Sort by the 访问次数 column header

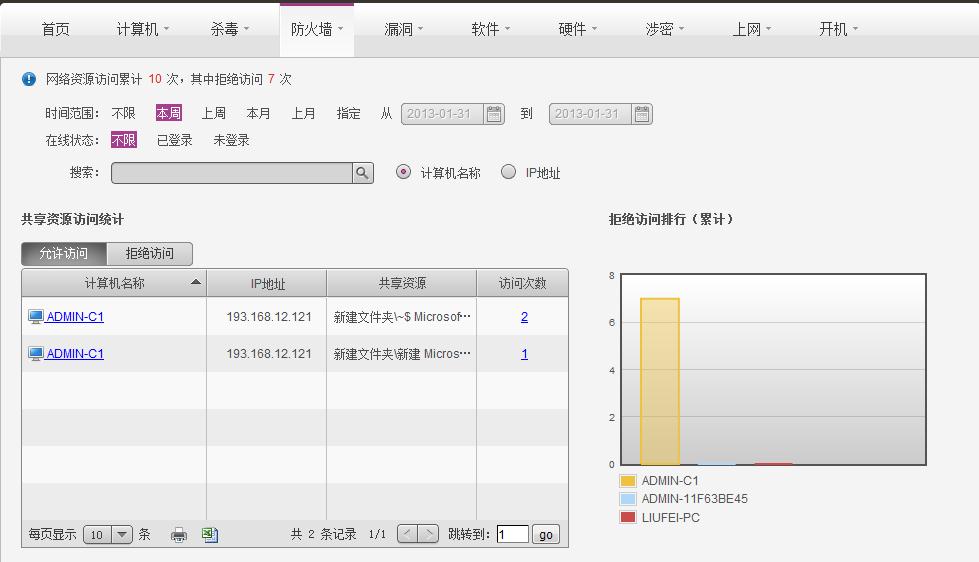(523, 283)
